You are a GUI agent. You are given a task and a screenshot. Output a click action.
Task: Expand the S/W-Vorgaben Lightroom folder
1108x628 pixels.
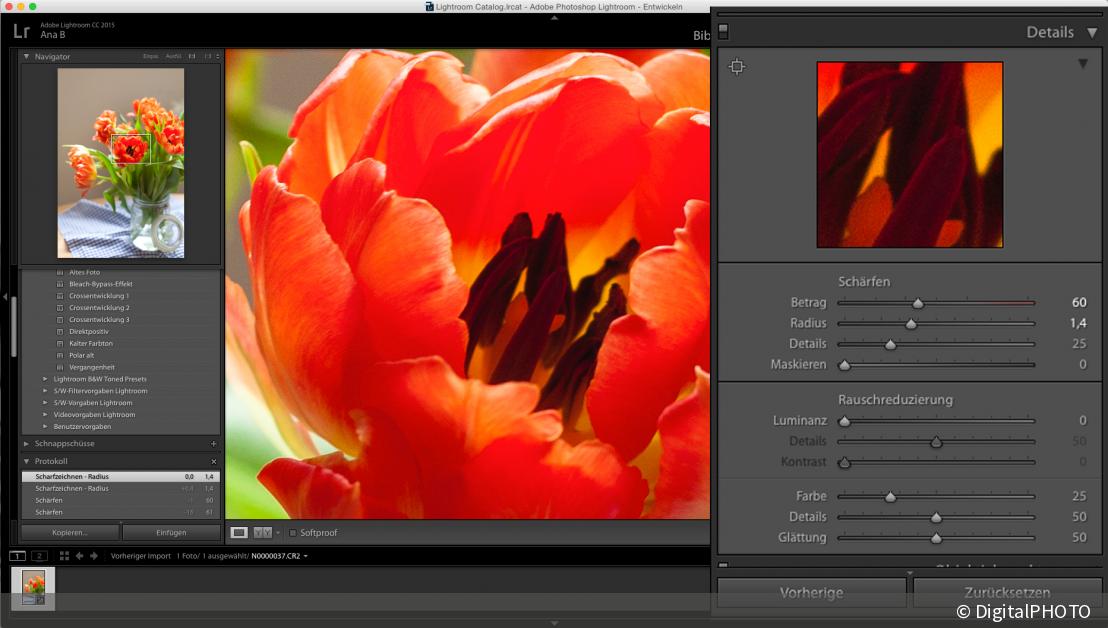click(45, 403)
